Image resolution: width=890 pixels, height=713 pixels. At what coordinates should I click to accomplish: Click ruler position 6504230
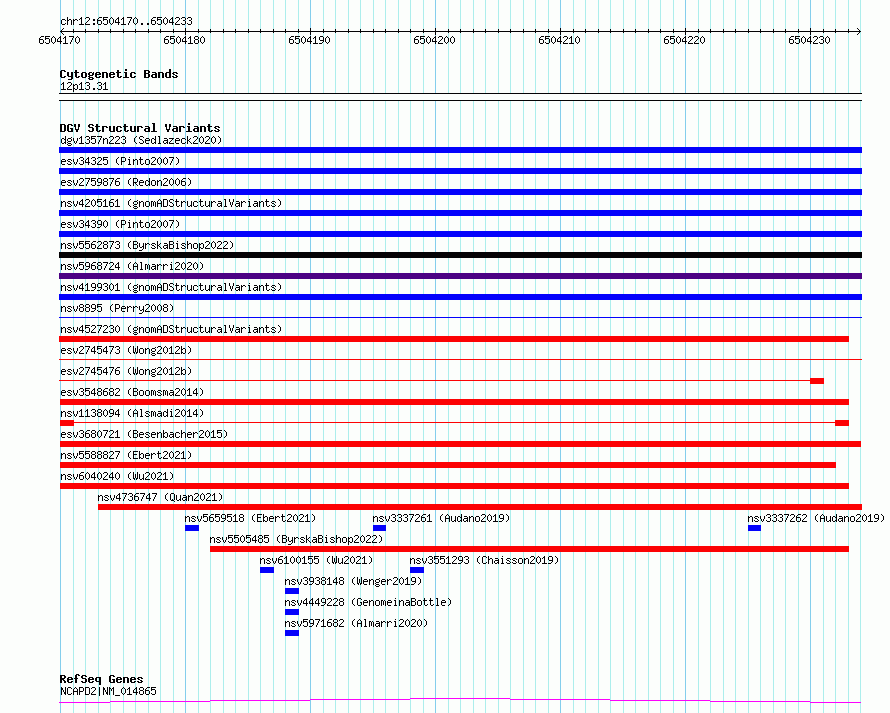[x=809, y=40]
